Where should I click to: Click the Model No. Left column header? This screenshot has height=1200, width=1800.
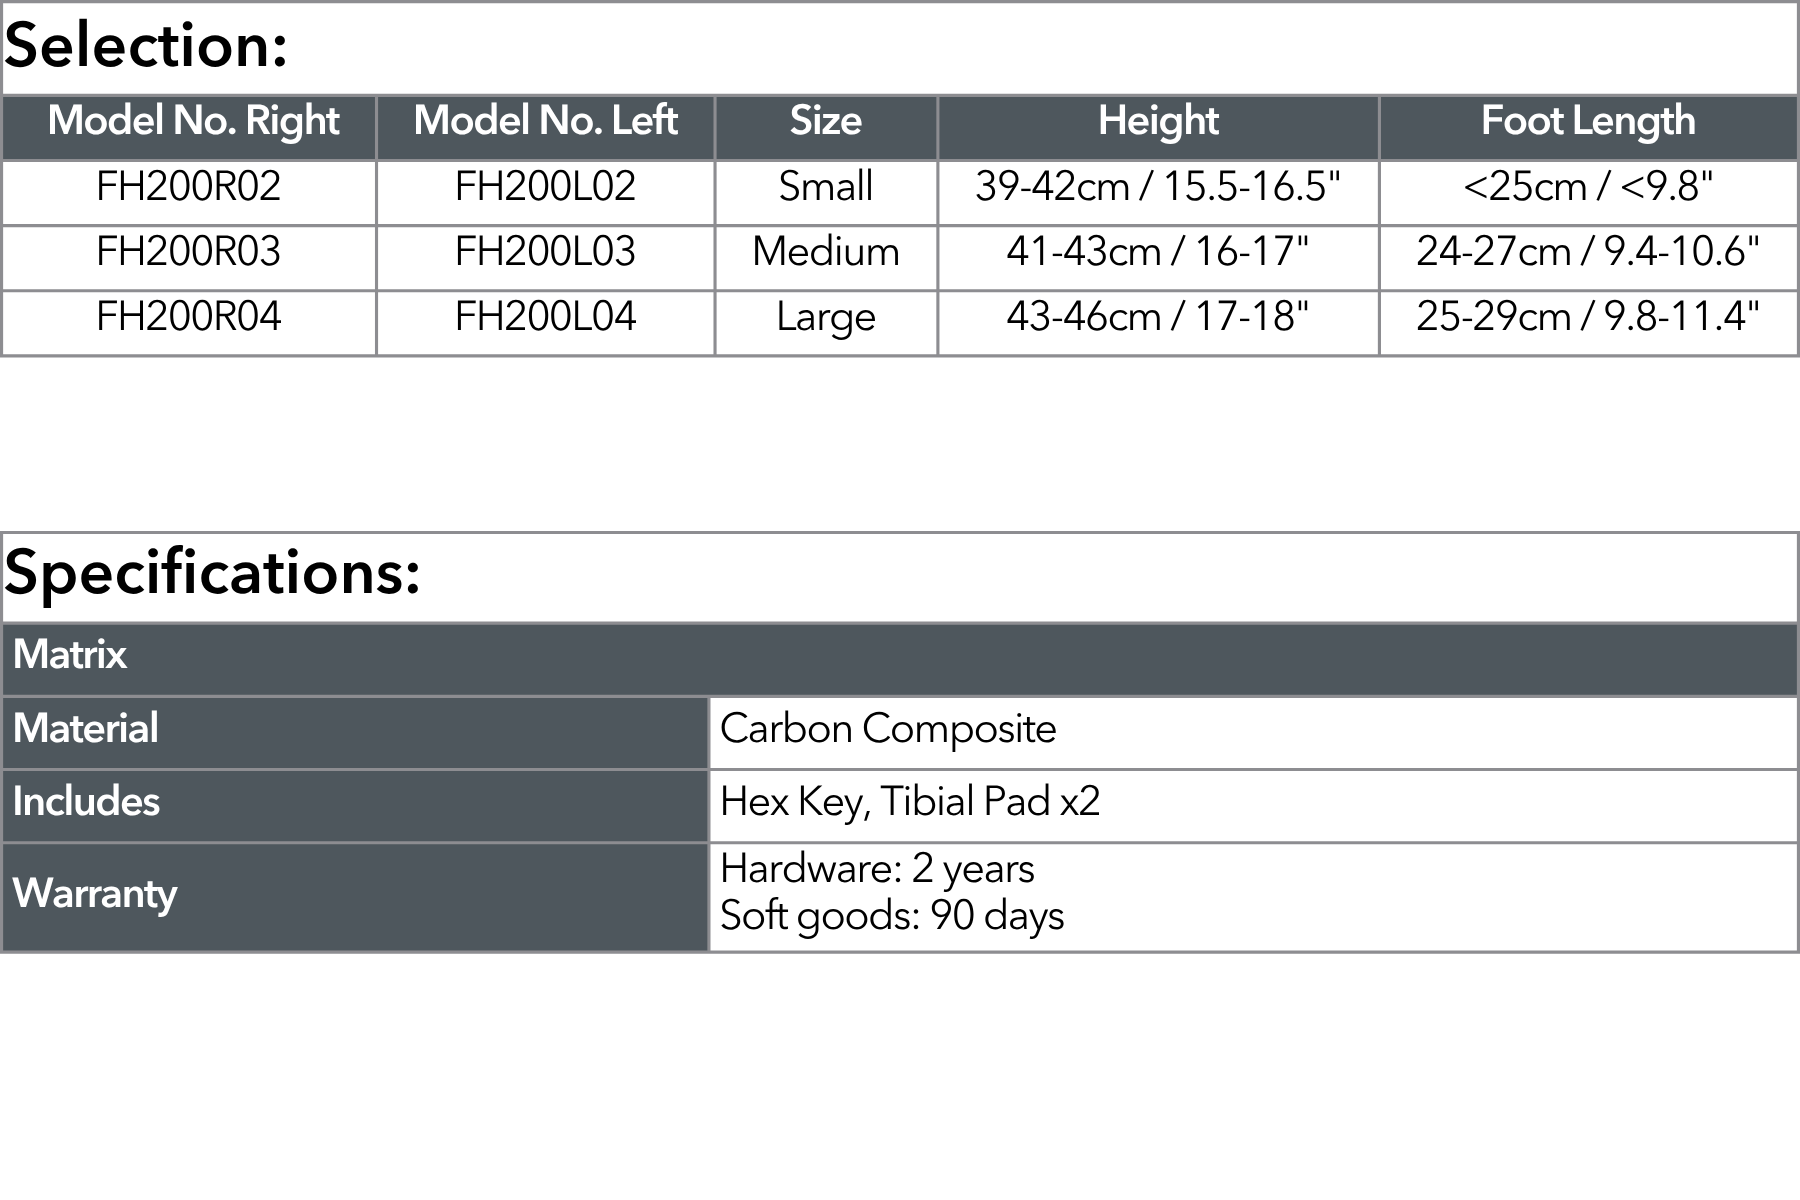pyautogui.click(x=545, y=122)
